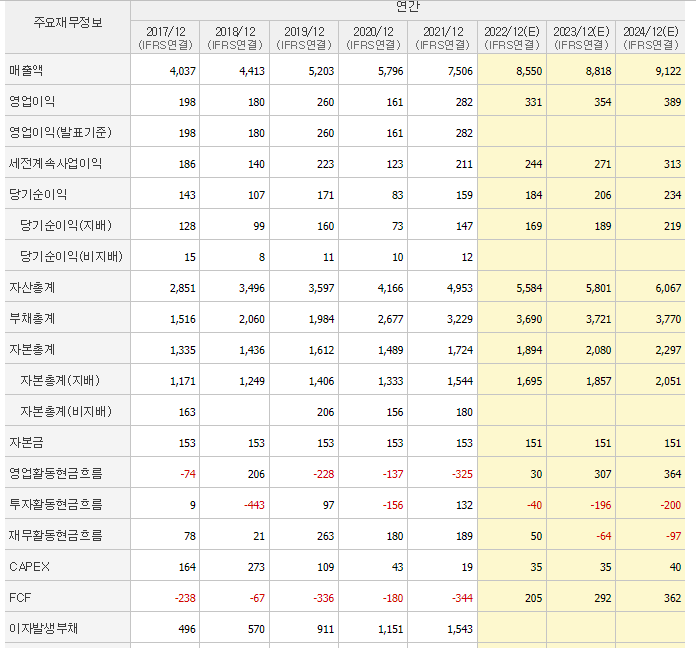Click the 세전계속사업이익 value 223
This screenshot has width=696, height=648.
click(x=325, y=164)
